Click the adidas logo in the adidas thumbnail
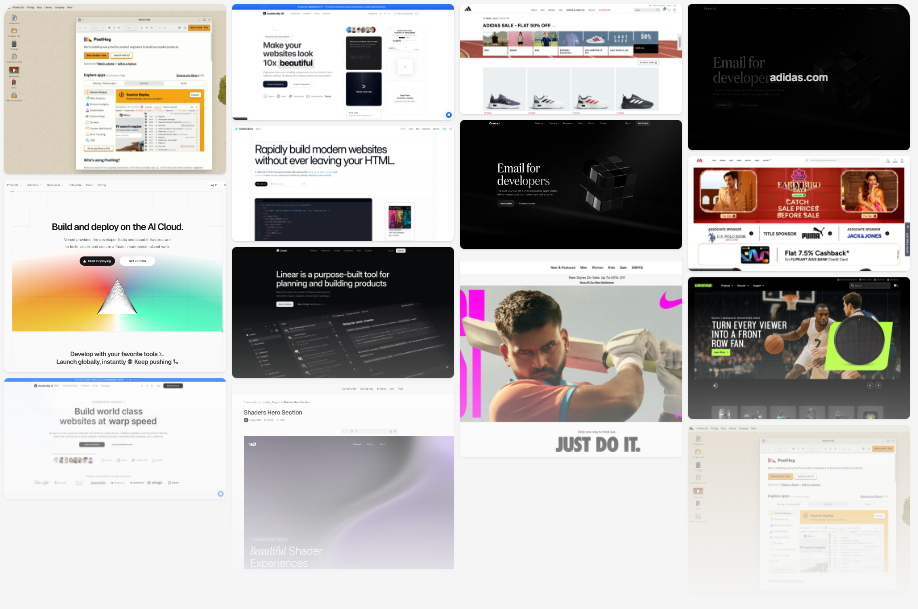The image size is (918, 609). click(x=468, y=10)
